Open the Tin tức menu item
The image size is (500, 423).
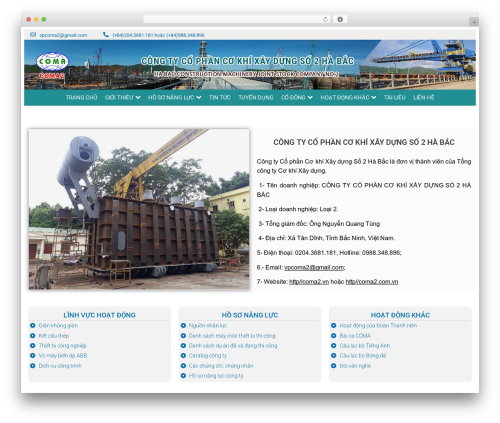click(220, 97)
